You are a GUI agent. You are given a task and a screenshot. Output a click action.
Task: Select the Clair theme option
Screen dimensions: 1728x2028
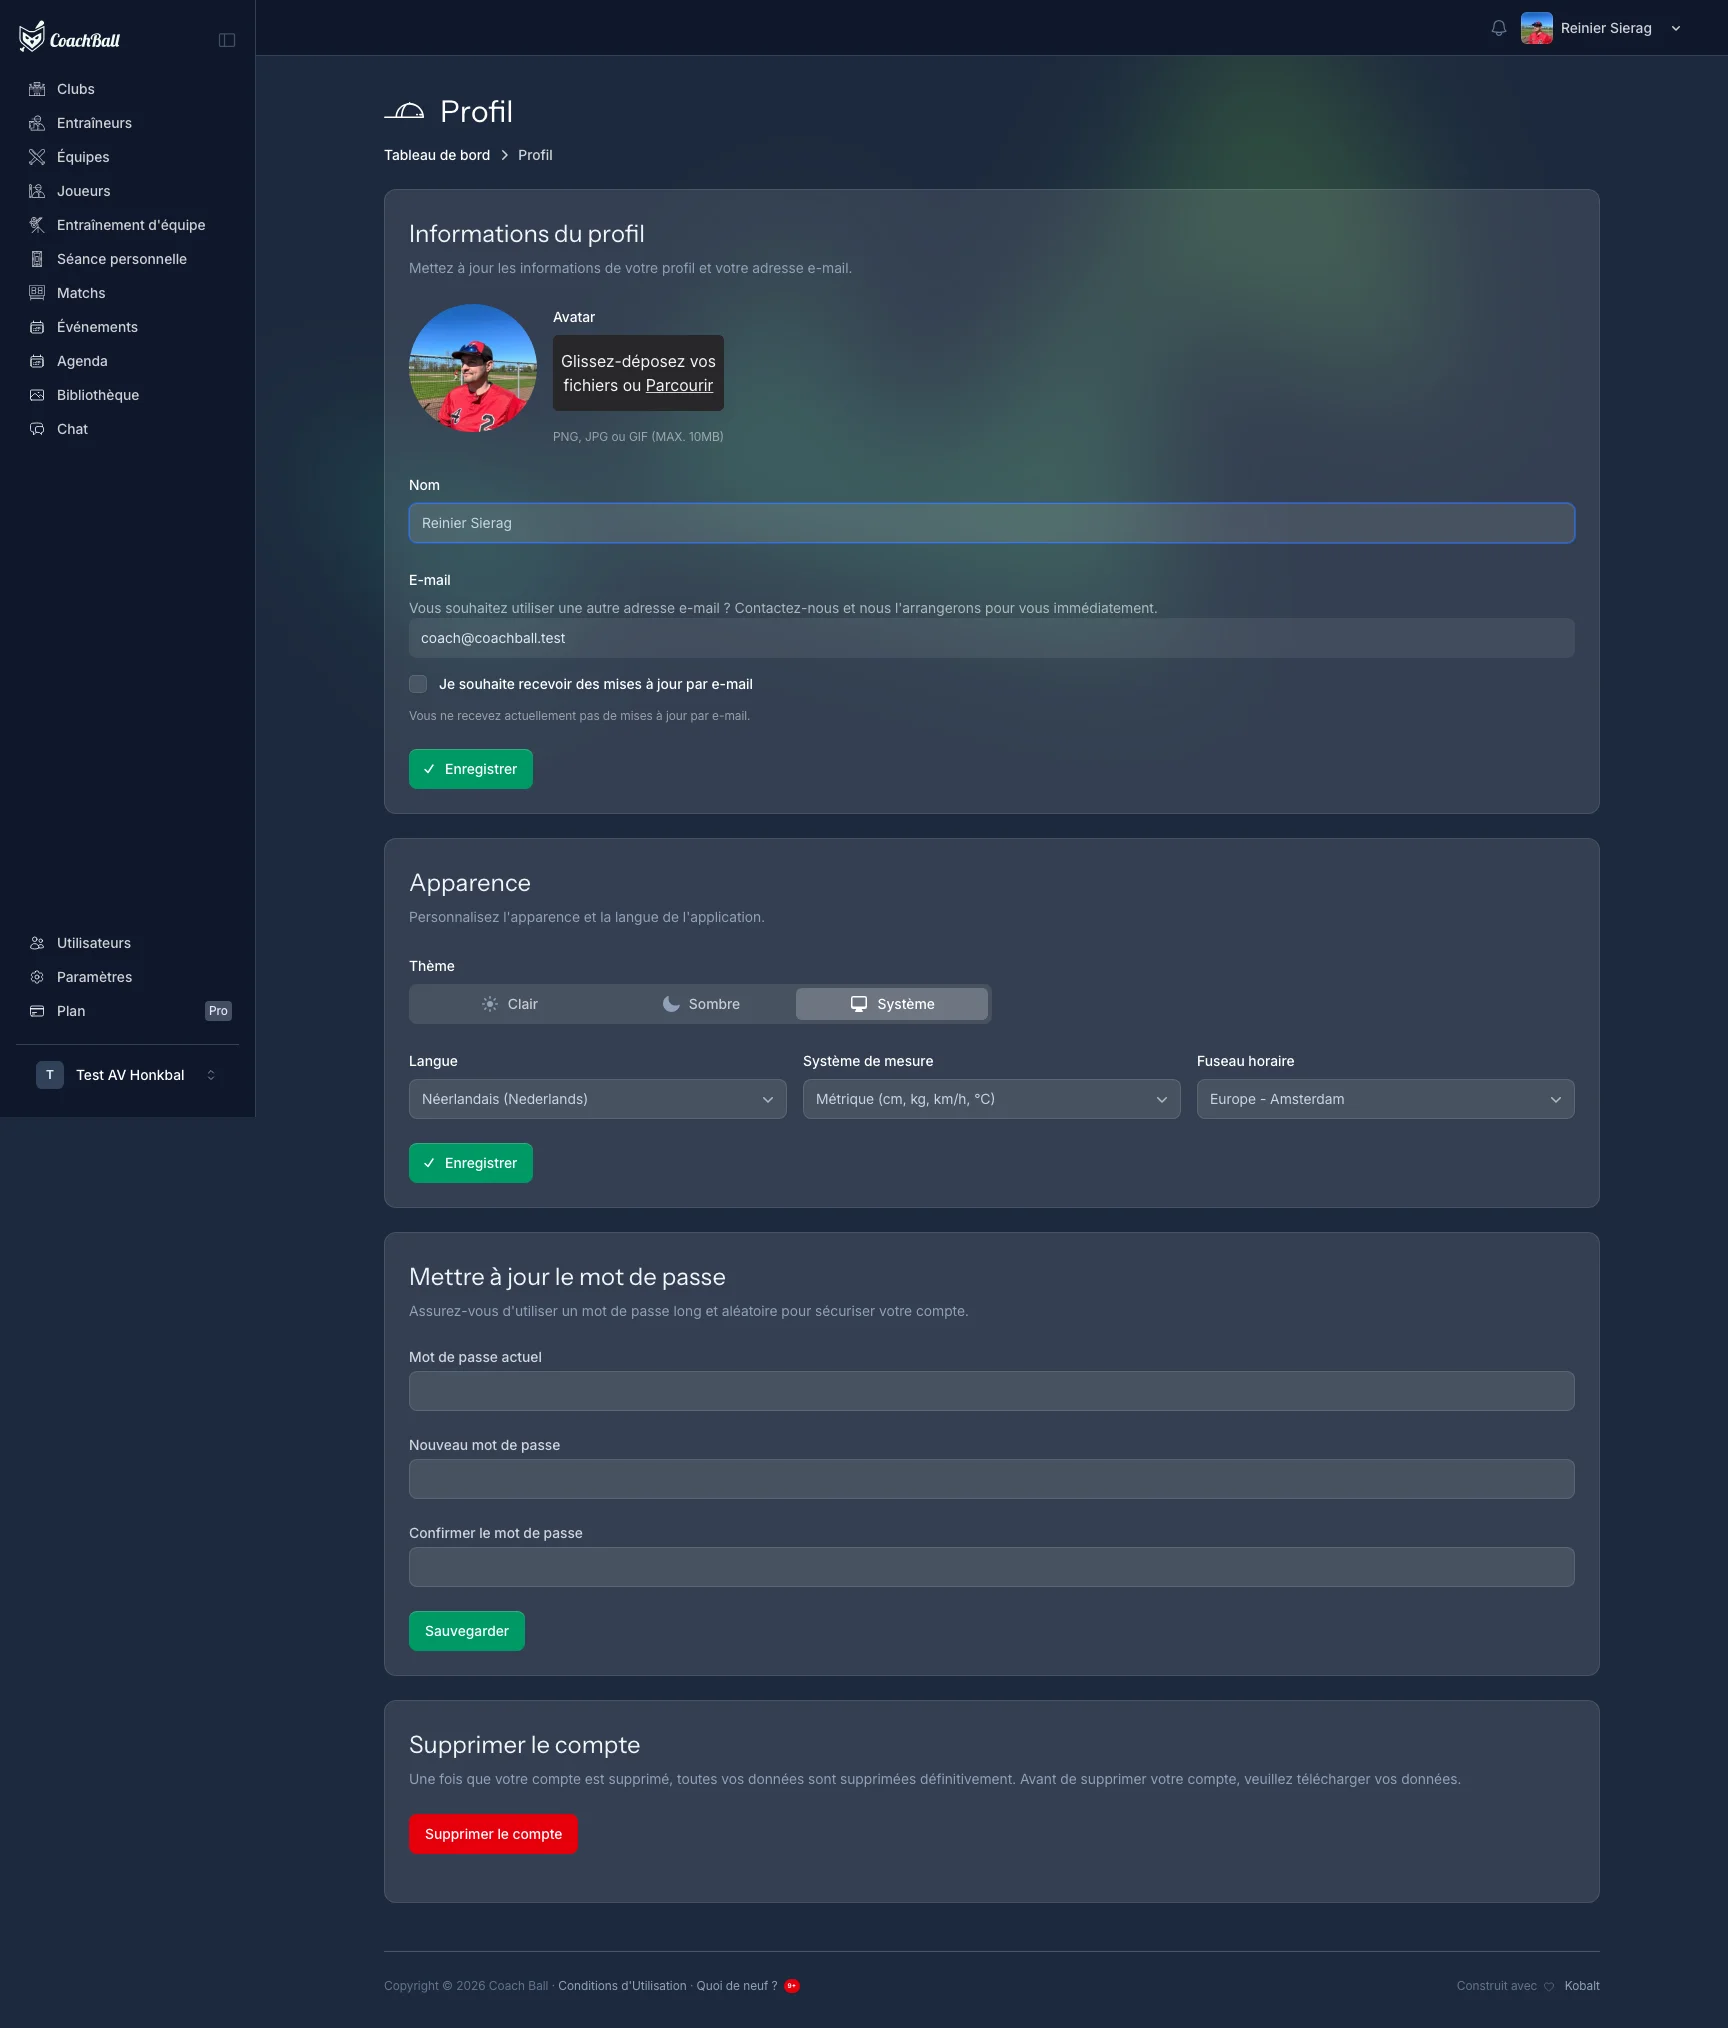pyautogui.click(x=510, y=1004)
